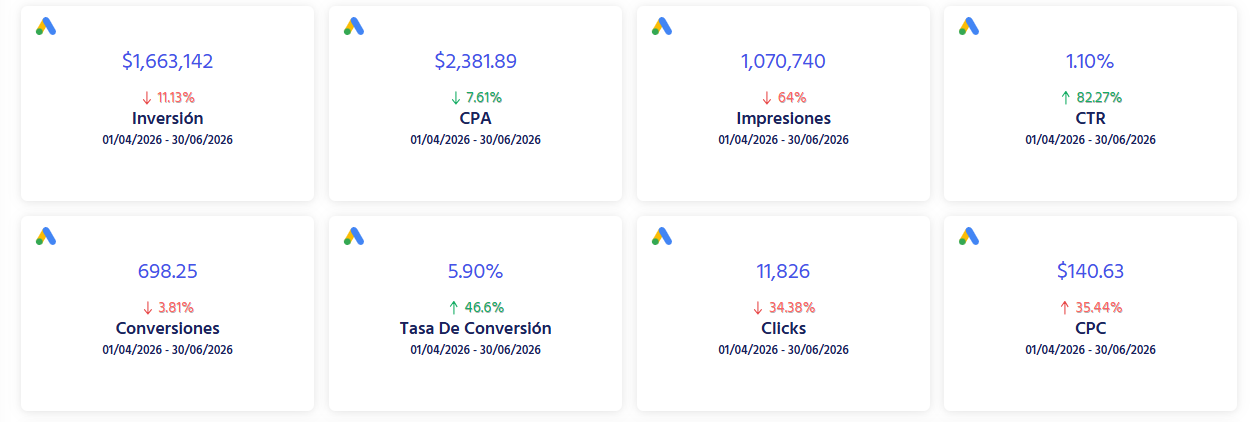The image size is (1260, 422).
Task: Click the CTR metric label
Action: click(1090, 119)
